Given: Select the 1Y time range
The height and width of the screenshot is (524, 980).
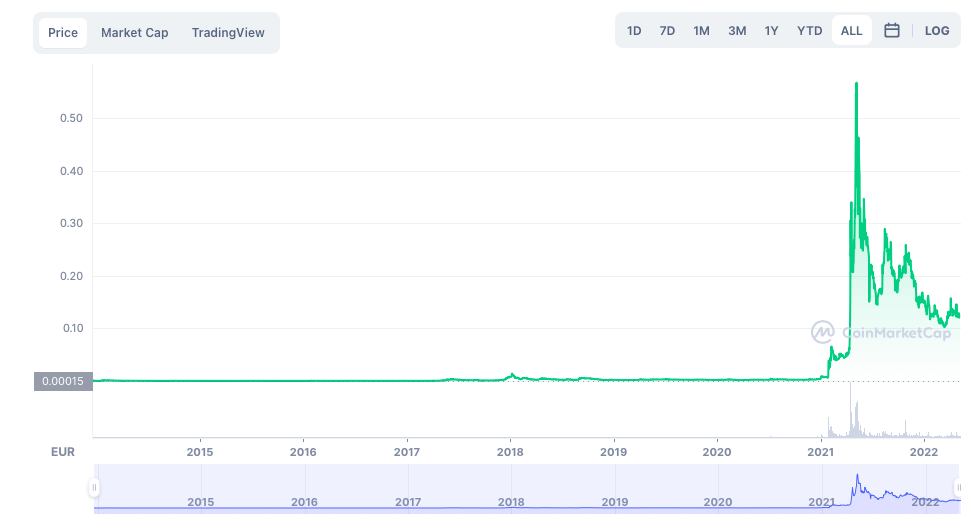Looking at the screenshot, I should pos(771,31).
